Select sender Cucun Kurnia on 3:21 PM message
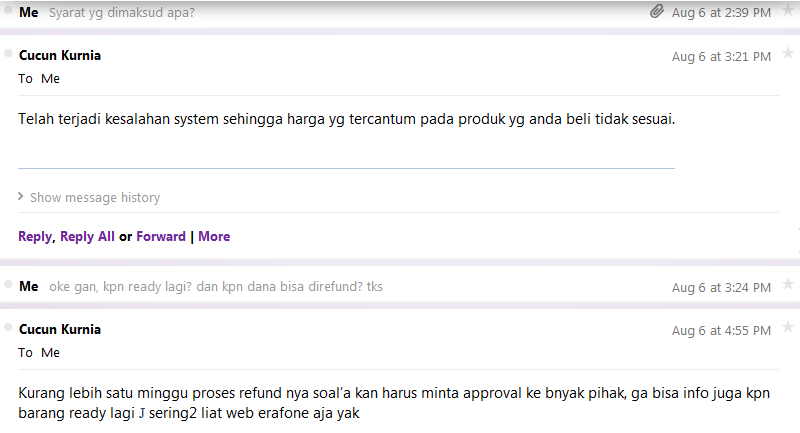The image size is (800, 433). [60, 56]
